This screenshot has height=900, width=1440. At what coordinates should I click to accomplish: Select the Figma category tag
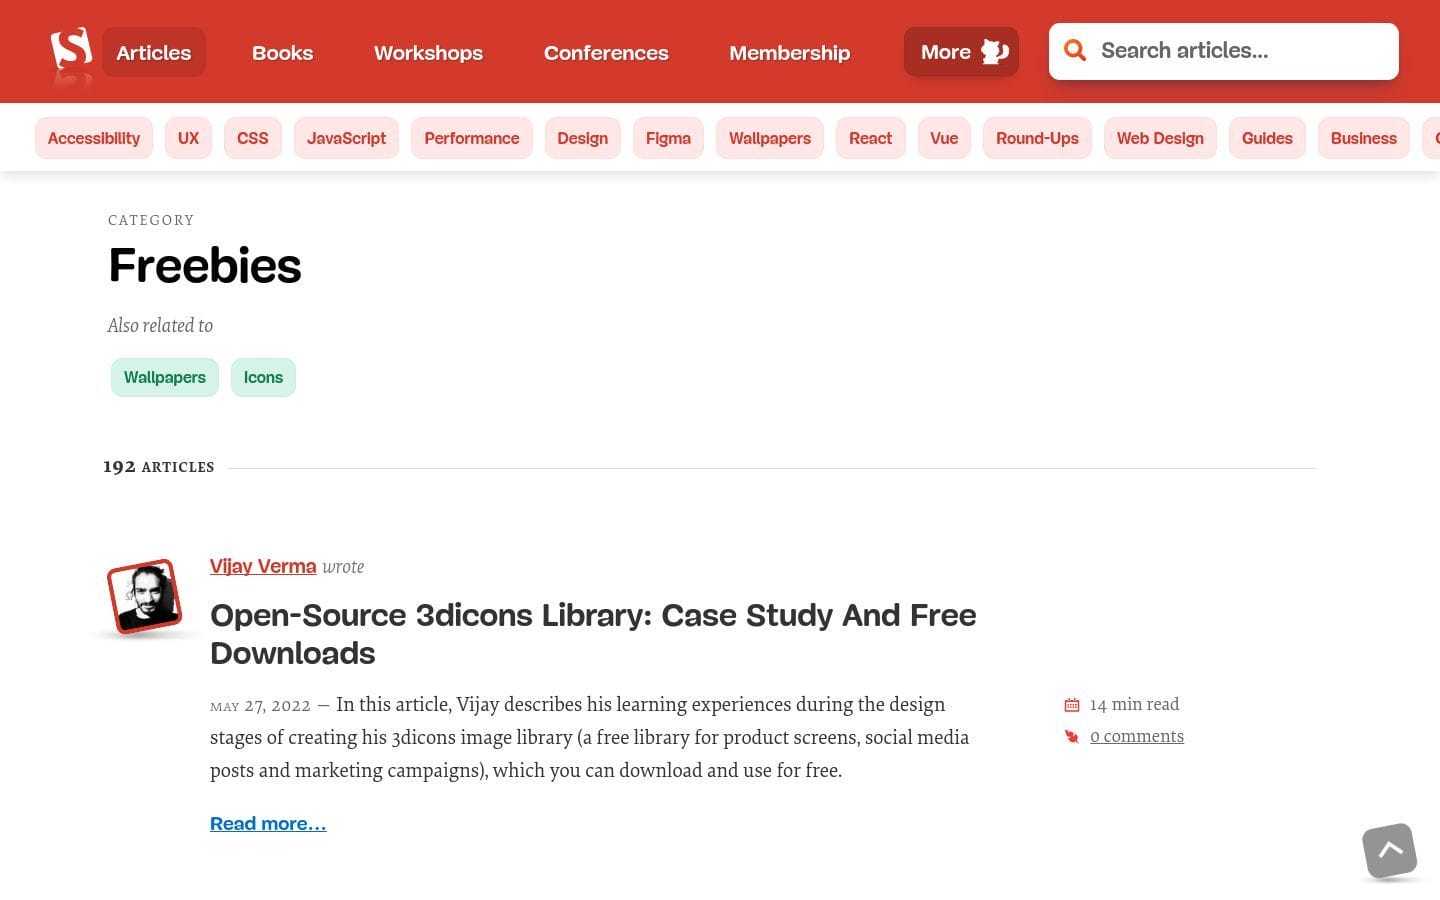(x=668, y=138)
